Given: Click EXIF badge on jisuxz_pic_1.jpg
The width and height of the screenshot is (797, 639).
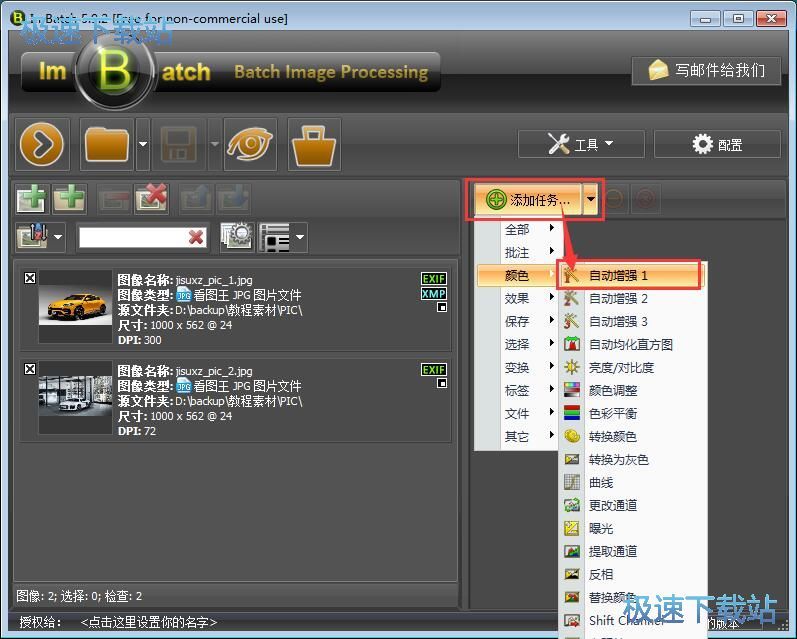Looking at the screenshot, I should pyautogui.click(x=434, y=279).
